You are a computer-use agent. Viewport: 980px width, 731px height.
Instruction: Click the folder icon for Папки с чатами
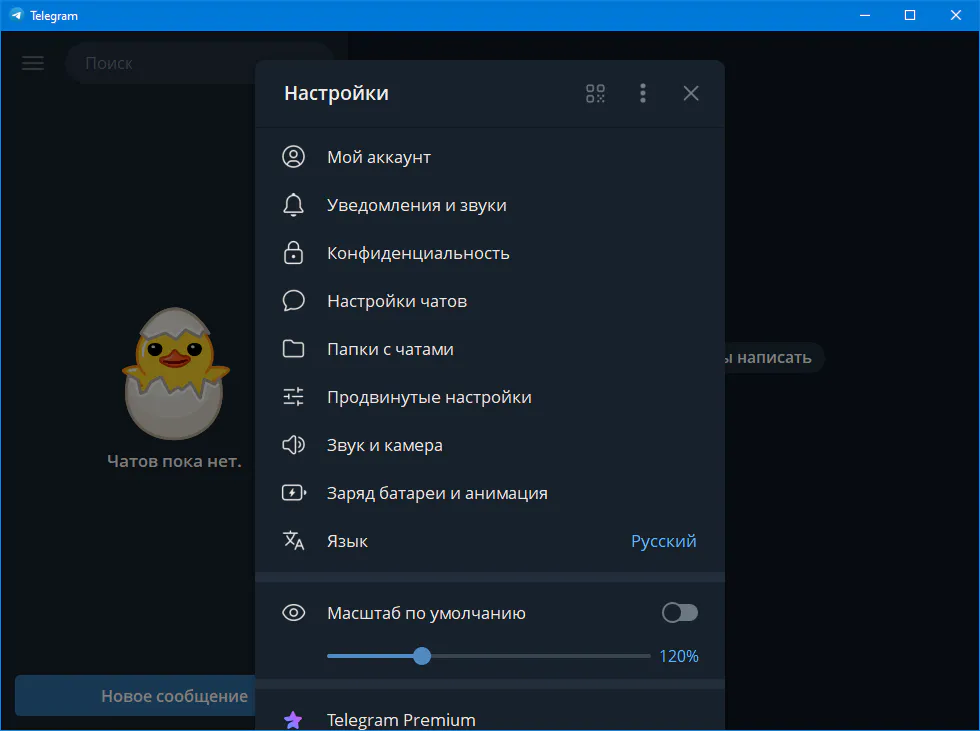click(x=293, y=349)
